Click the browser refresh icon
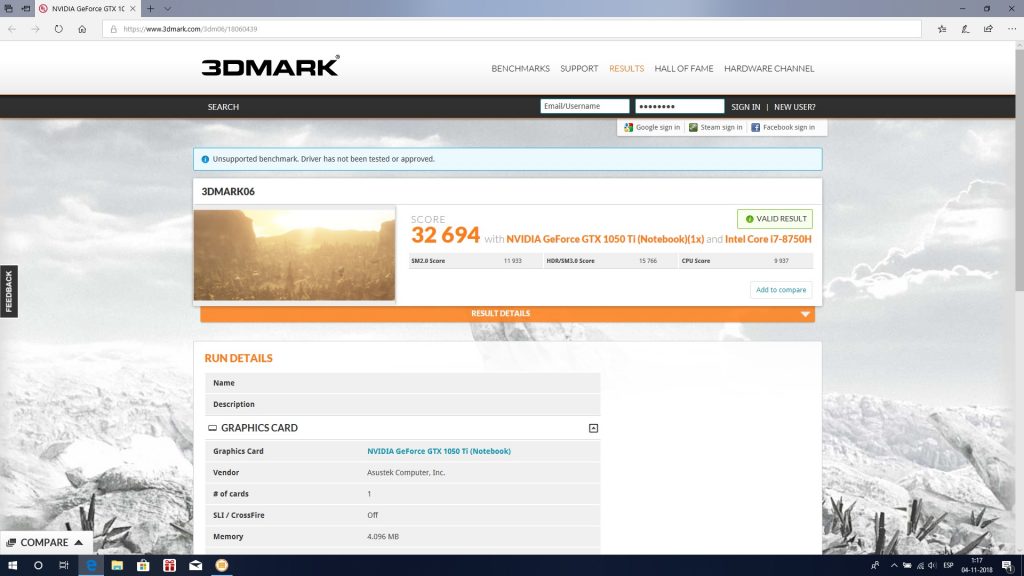Image resolution: width=1024 pixels, height=576 pixels. pos(59,29)
